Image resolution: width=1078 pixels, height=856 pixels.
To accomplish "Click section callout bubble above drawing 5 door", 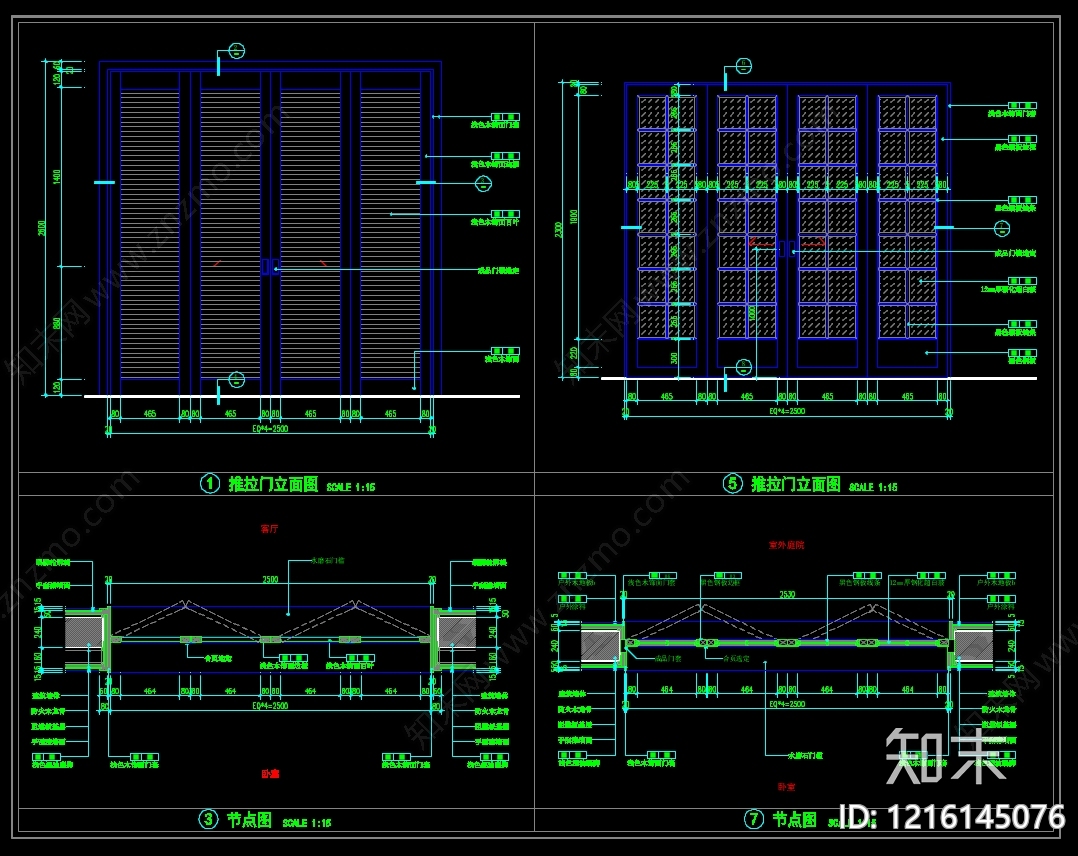I will (743, 66).
